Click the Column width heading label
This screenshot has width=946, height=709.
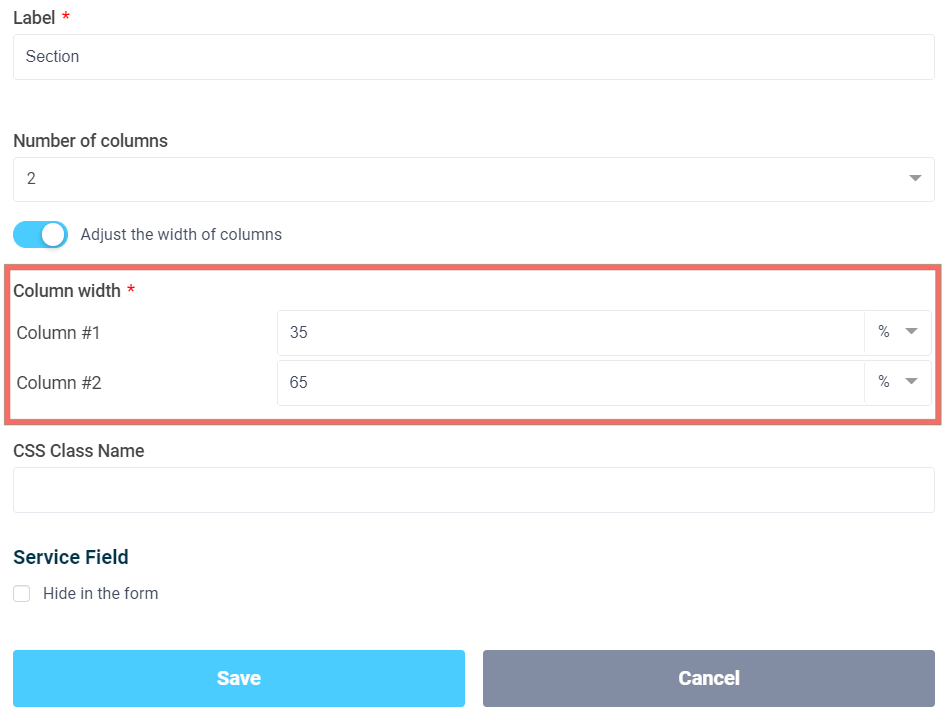point(67,291)
